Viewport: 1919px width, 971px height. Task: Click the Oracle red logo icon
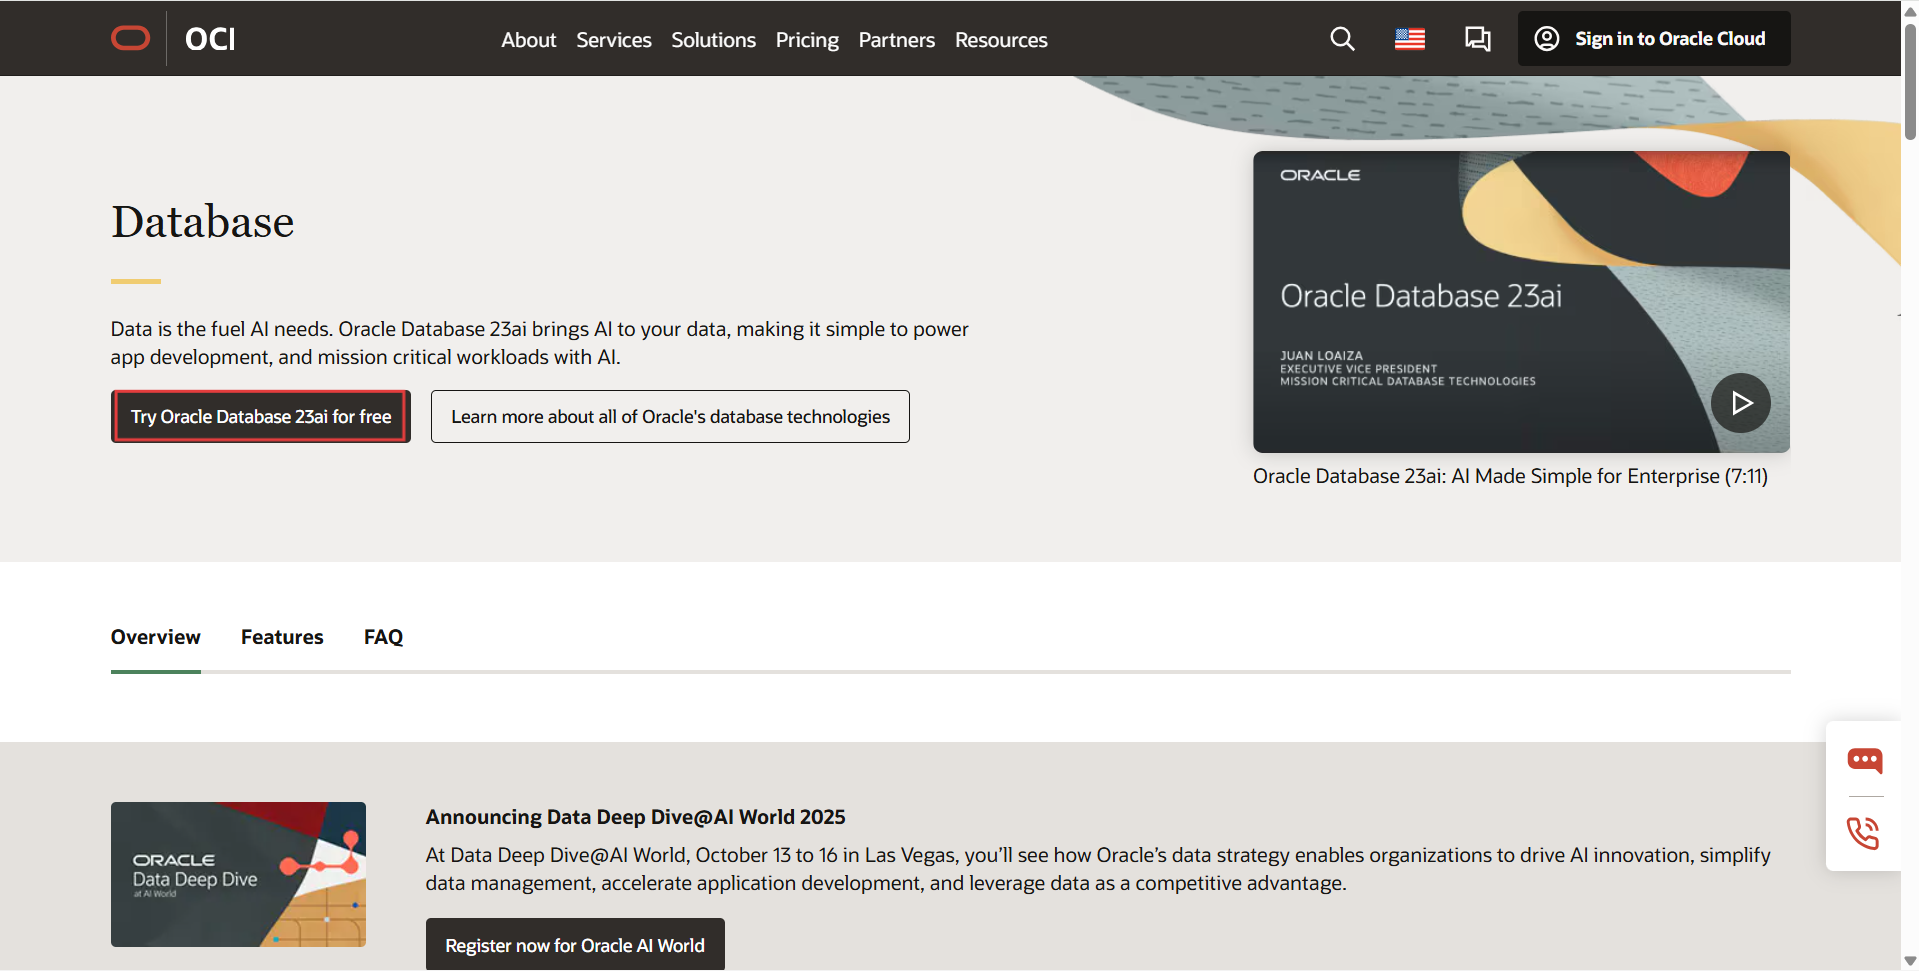(130, 38)
